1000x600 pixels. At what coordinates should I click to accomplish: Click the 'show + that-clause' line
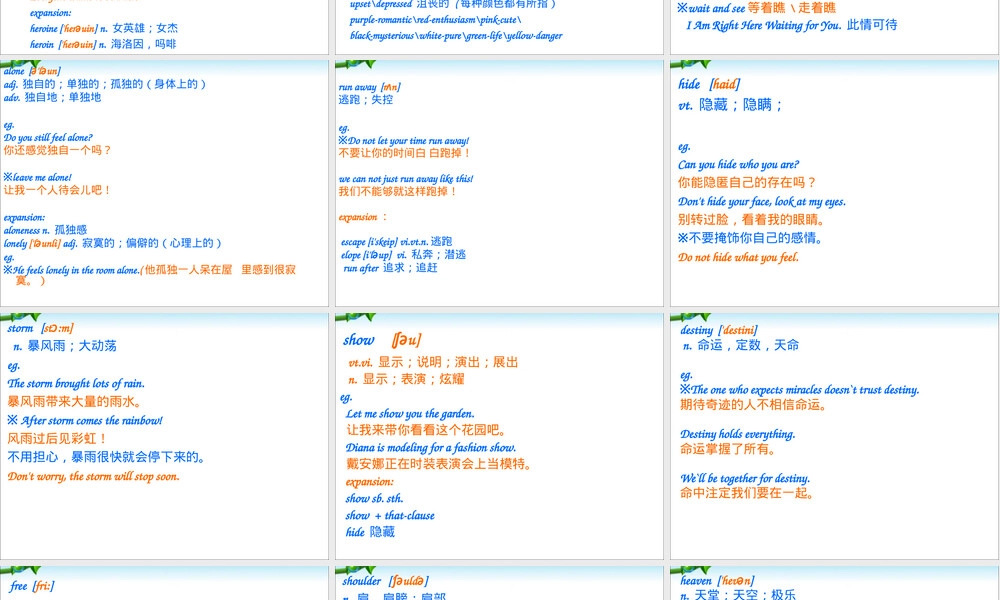coord(390,516)
